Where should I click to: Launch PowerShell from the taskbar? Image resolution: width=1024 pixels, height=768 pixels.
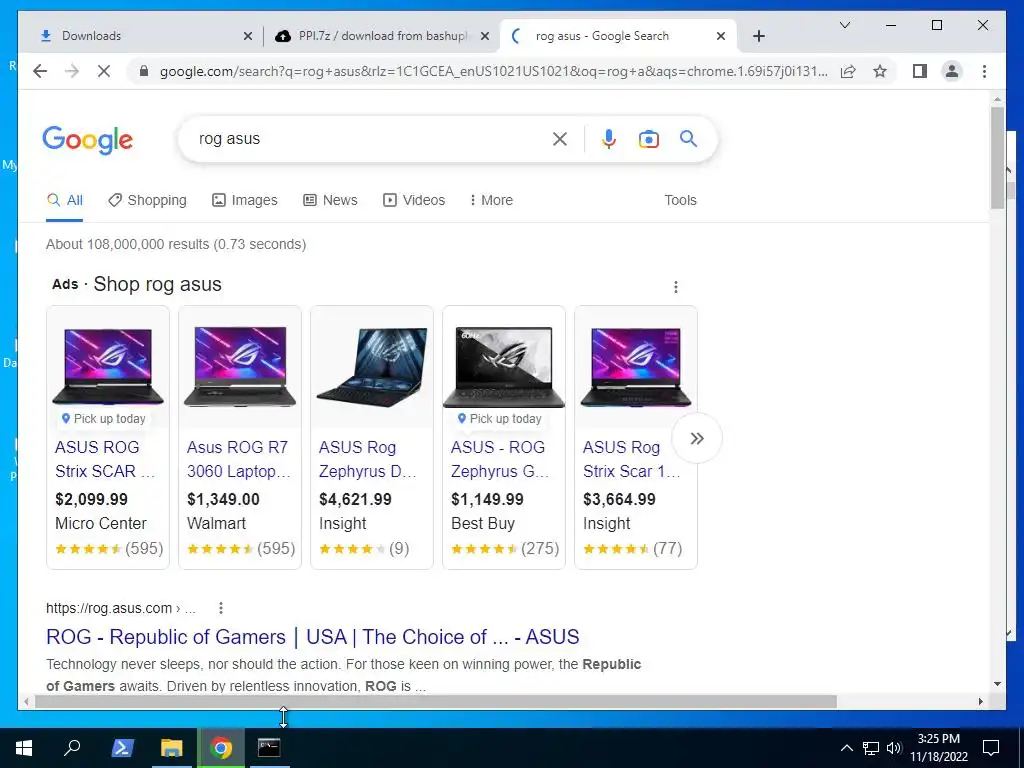point(122,748)
